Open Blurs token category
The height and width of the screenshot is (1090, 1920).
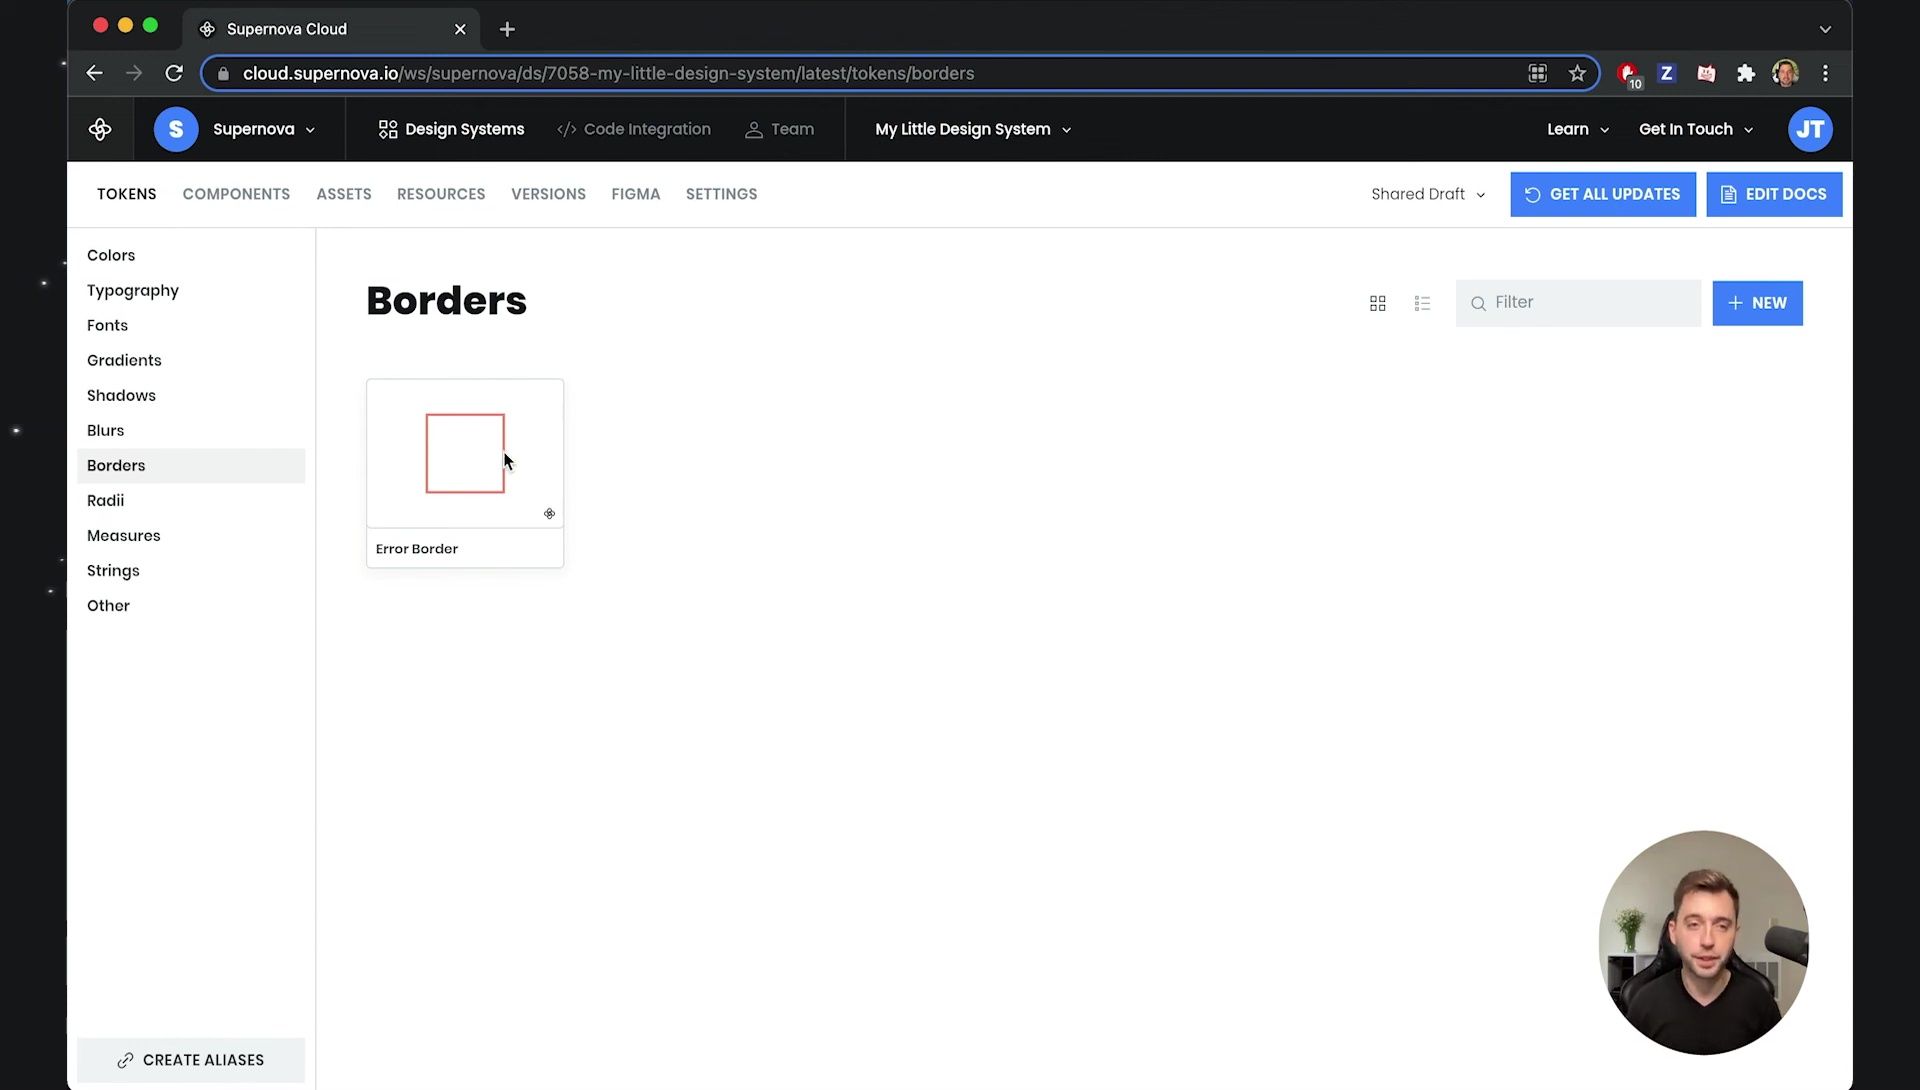pos(191,430)
